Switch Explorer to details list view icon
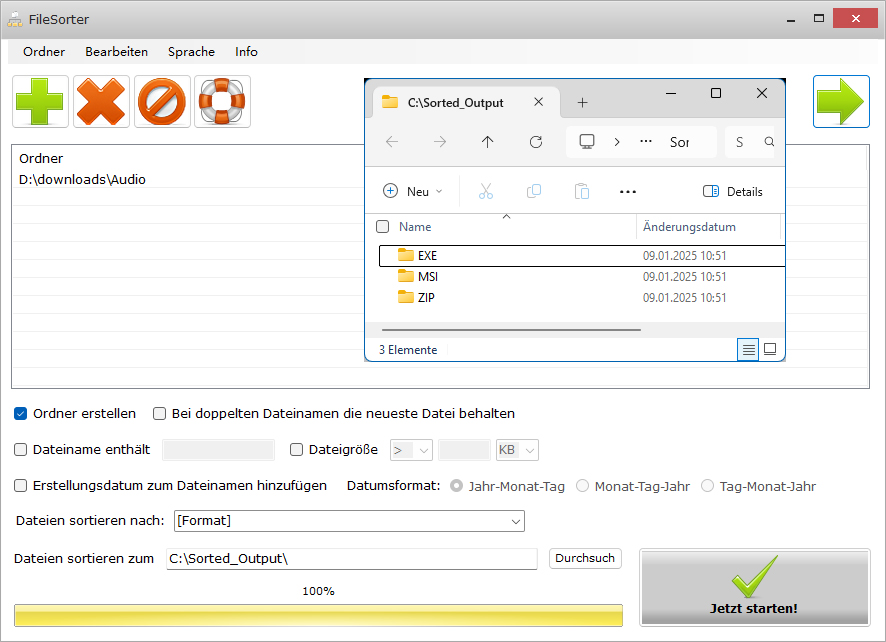This screenshot has height=642, width=886. [x=748, y=350]
